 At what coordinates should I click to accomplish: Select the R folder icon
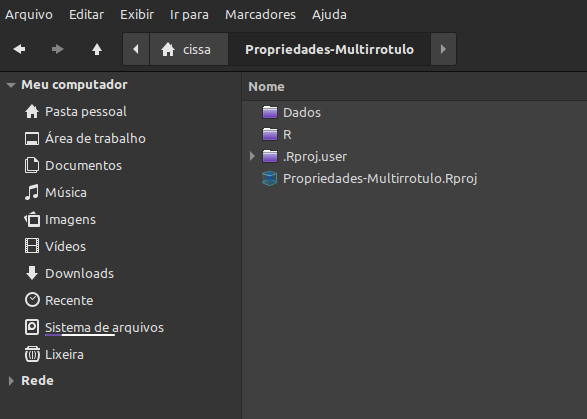click(x=270, y=134)
